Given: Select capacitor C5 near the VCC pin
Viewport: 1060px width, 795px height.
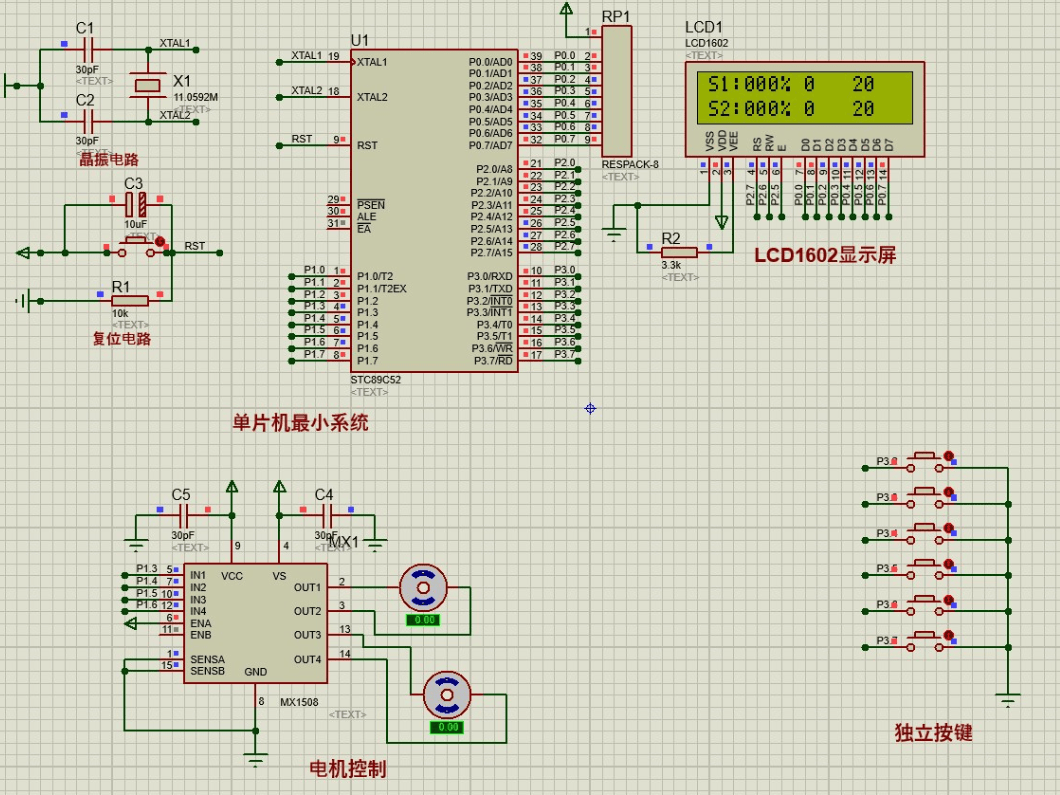Looking at the screenshot, I should pos(182,514).
